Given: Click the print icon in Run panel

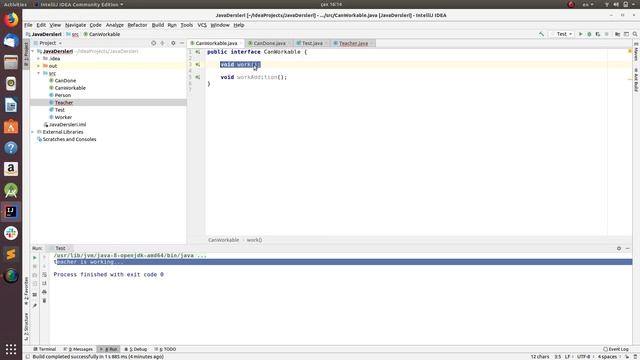Looking at the screenshot, I should (44, 292).
